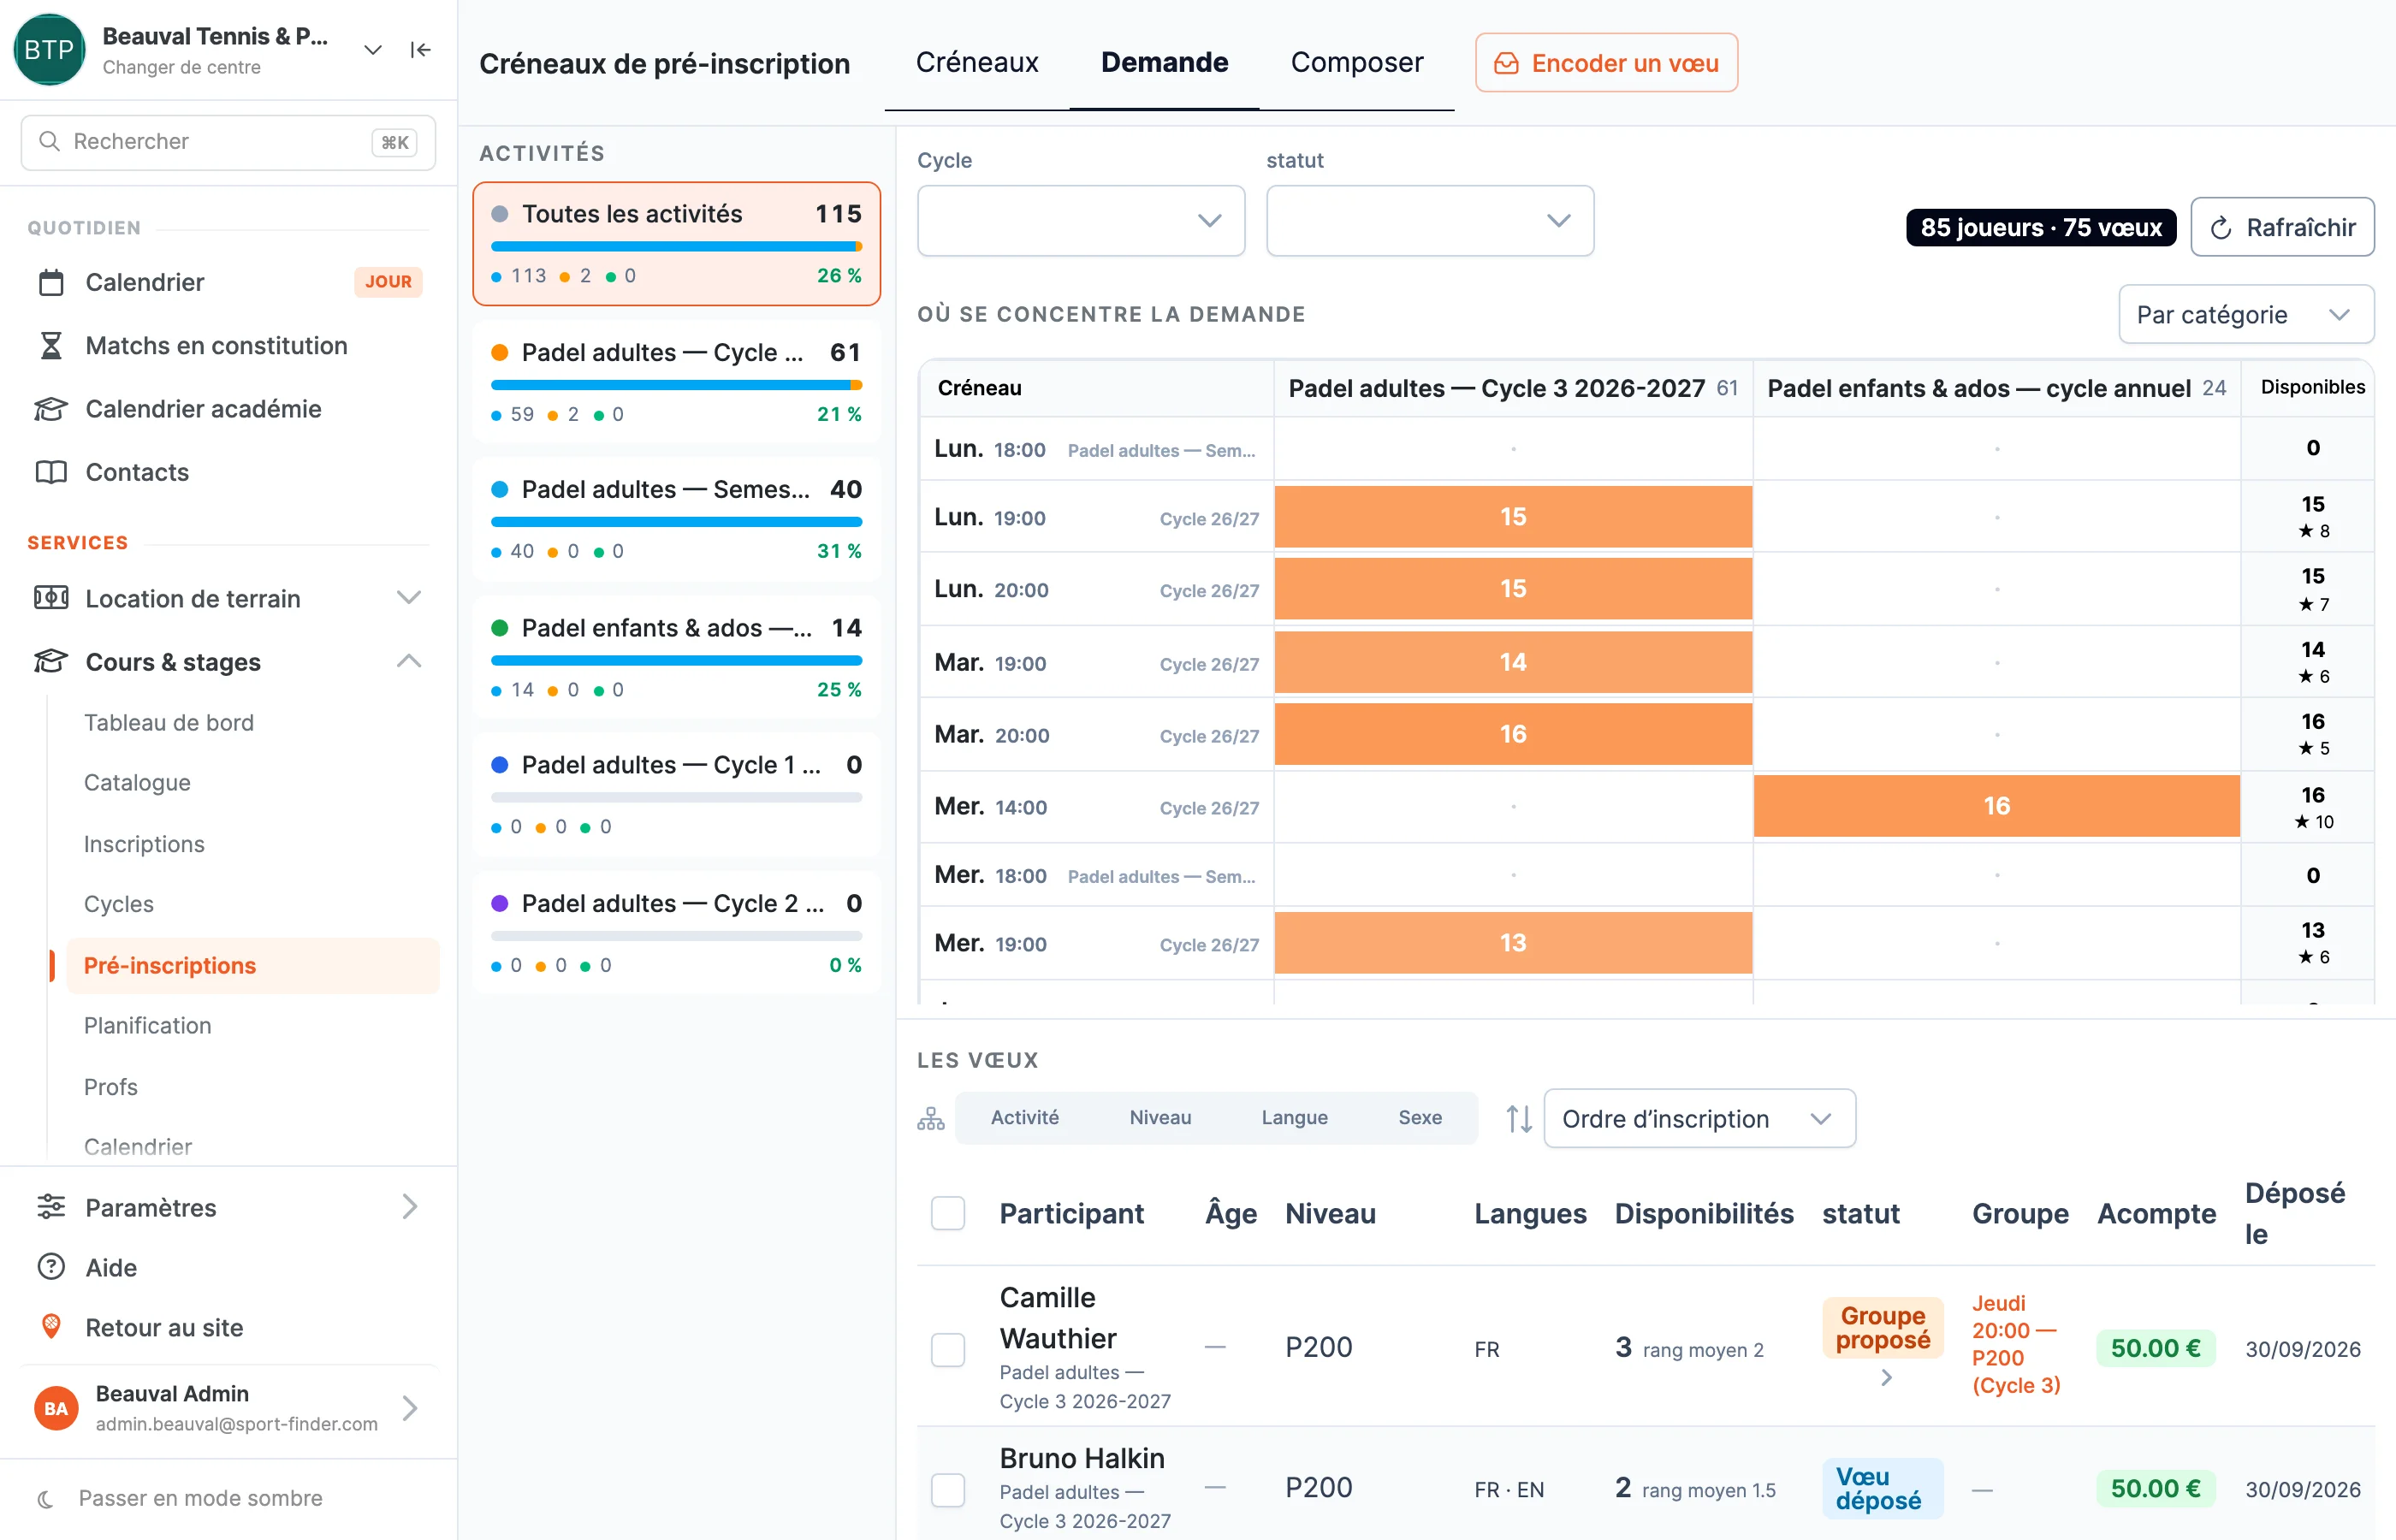Click the 85 joueurs · 75 vœux badge
The width and height of the screenshot is (2396, 1540).
(x=2040, y=228)
